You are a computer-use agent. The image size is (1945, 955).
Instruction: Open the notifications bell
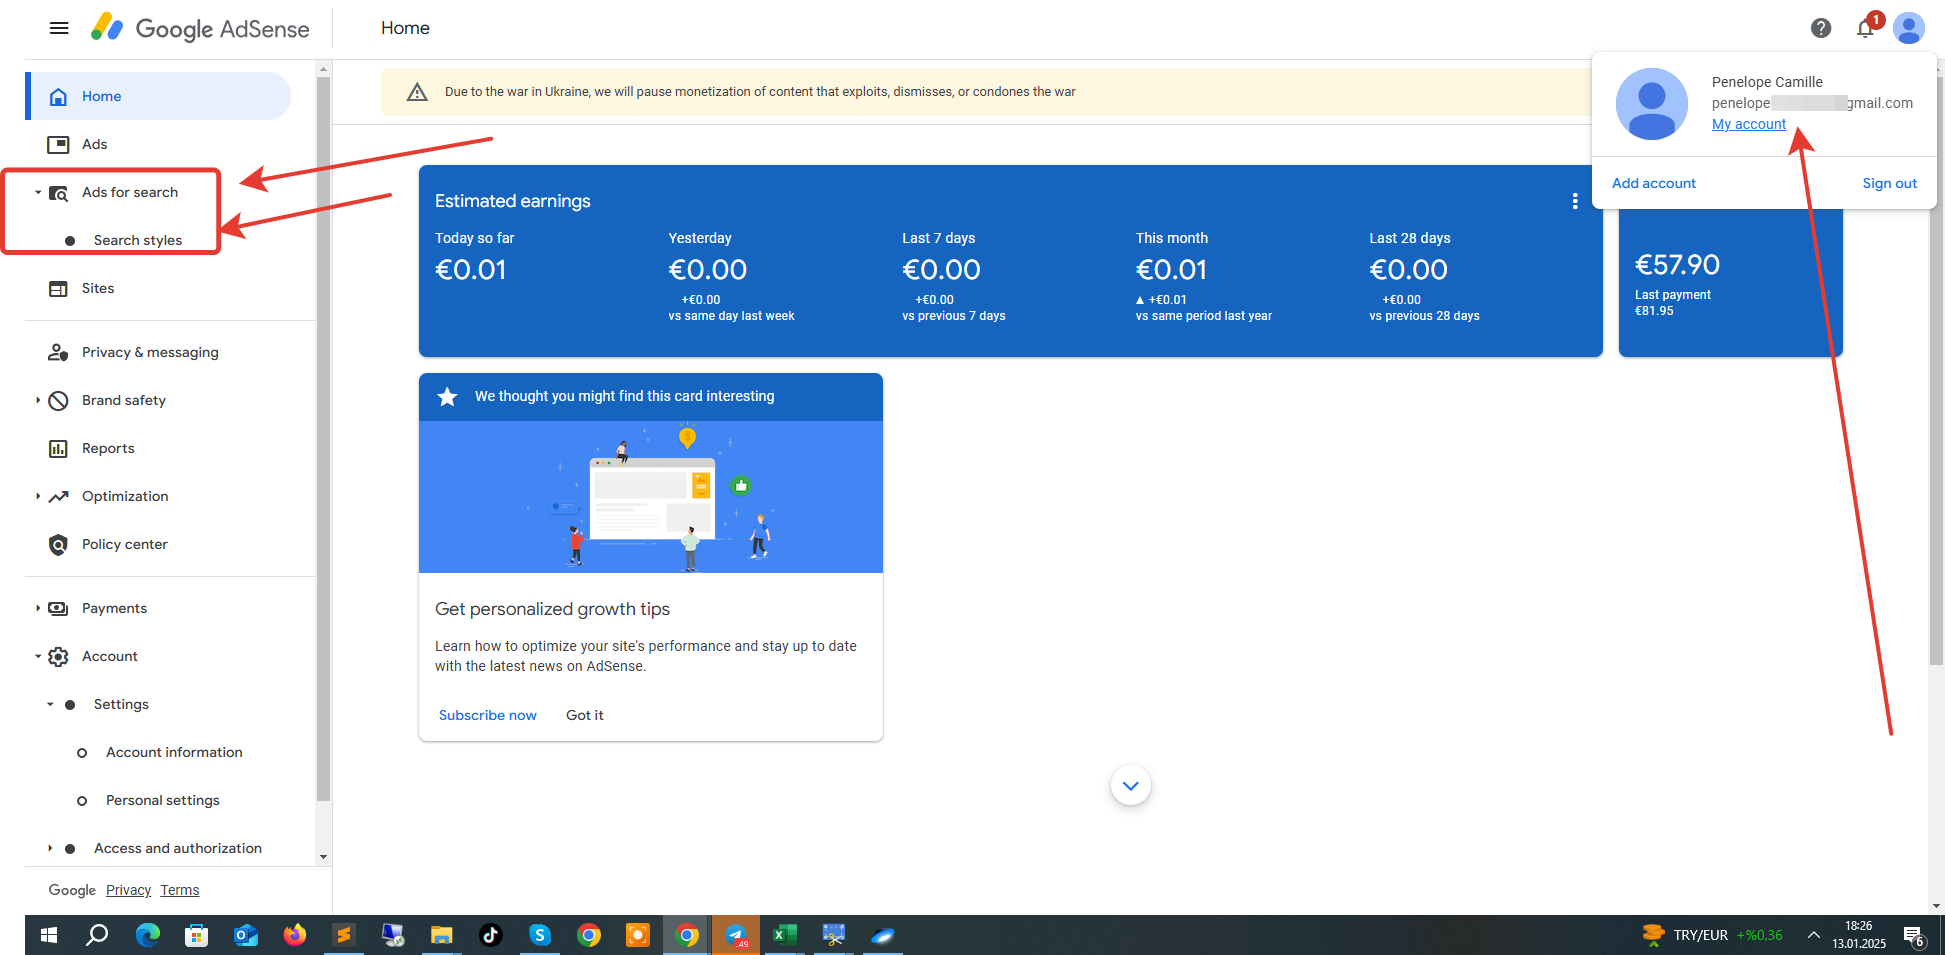pyautogui.click(x=1865, y=28)
